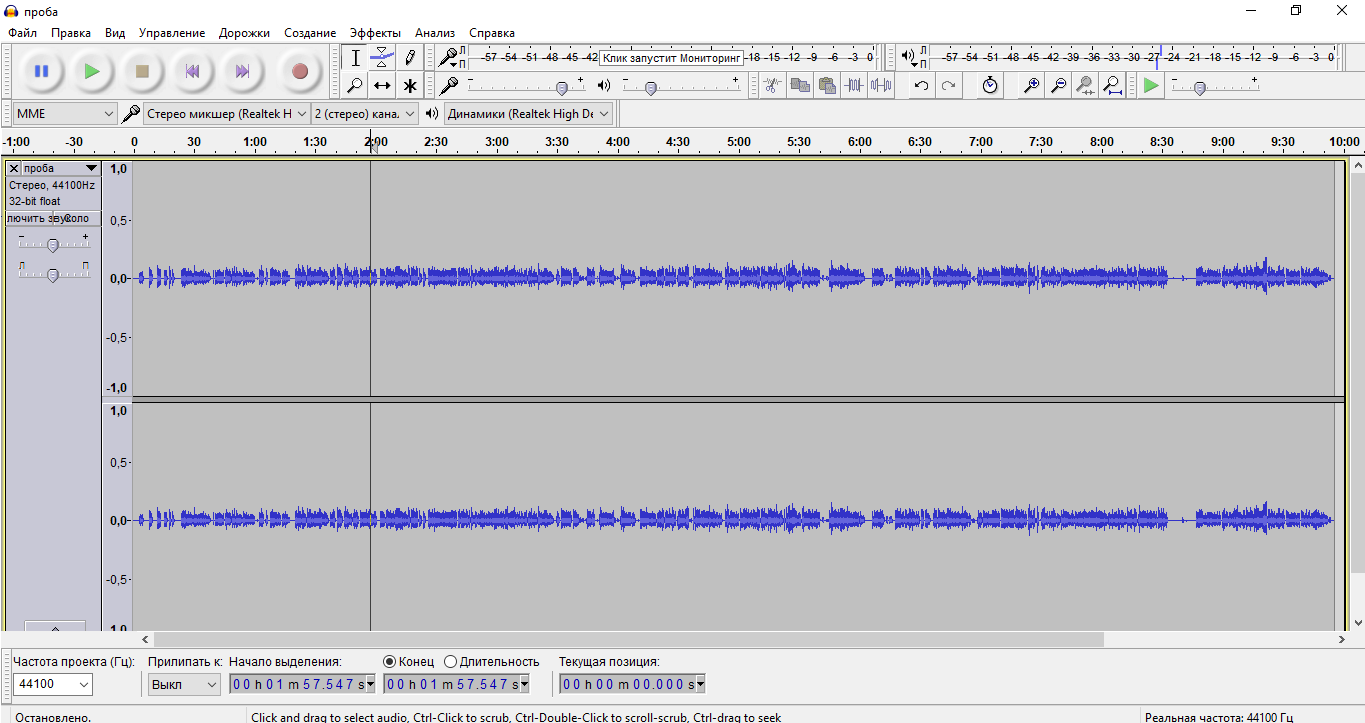This screenshot has height=723, width=1365.
Task: Open the 'Стерео микшер' recording device dropdown
Action: (226, 114)
